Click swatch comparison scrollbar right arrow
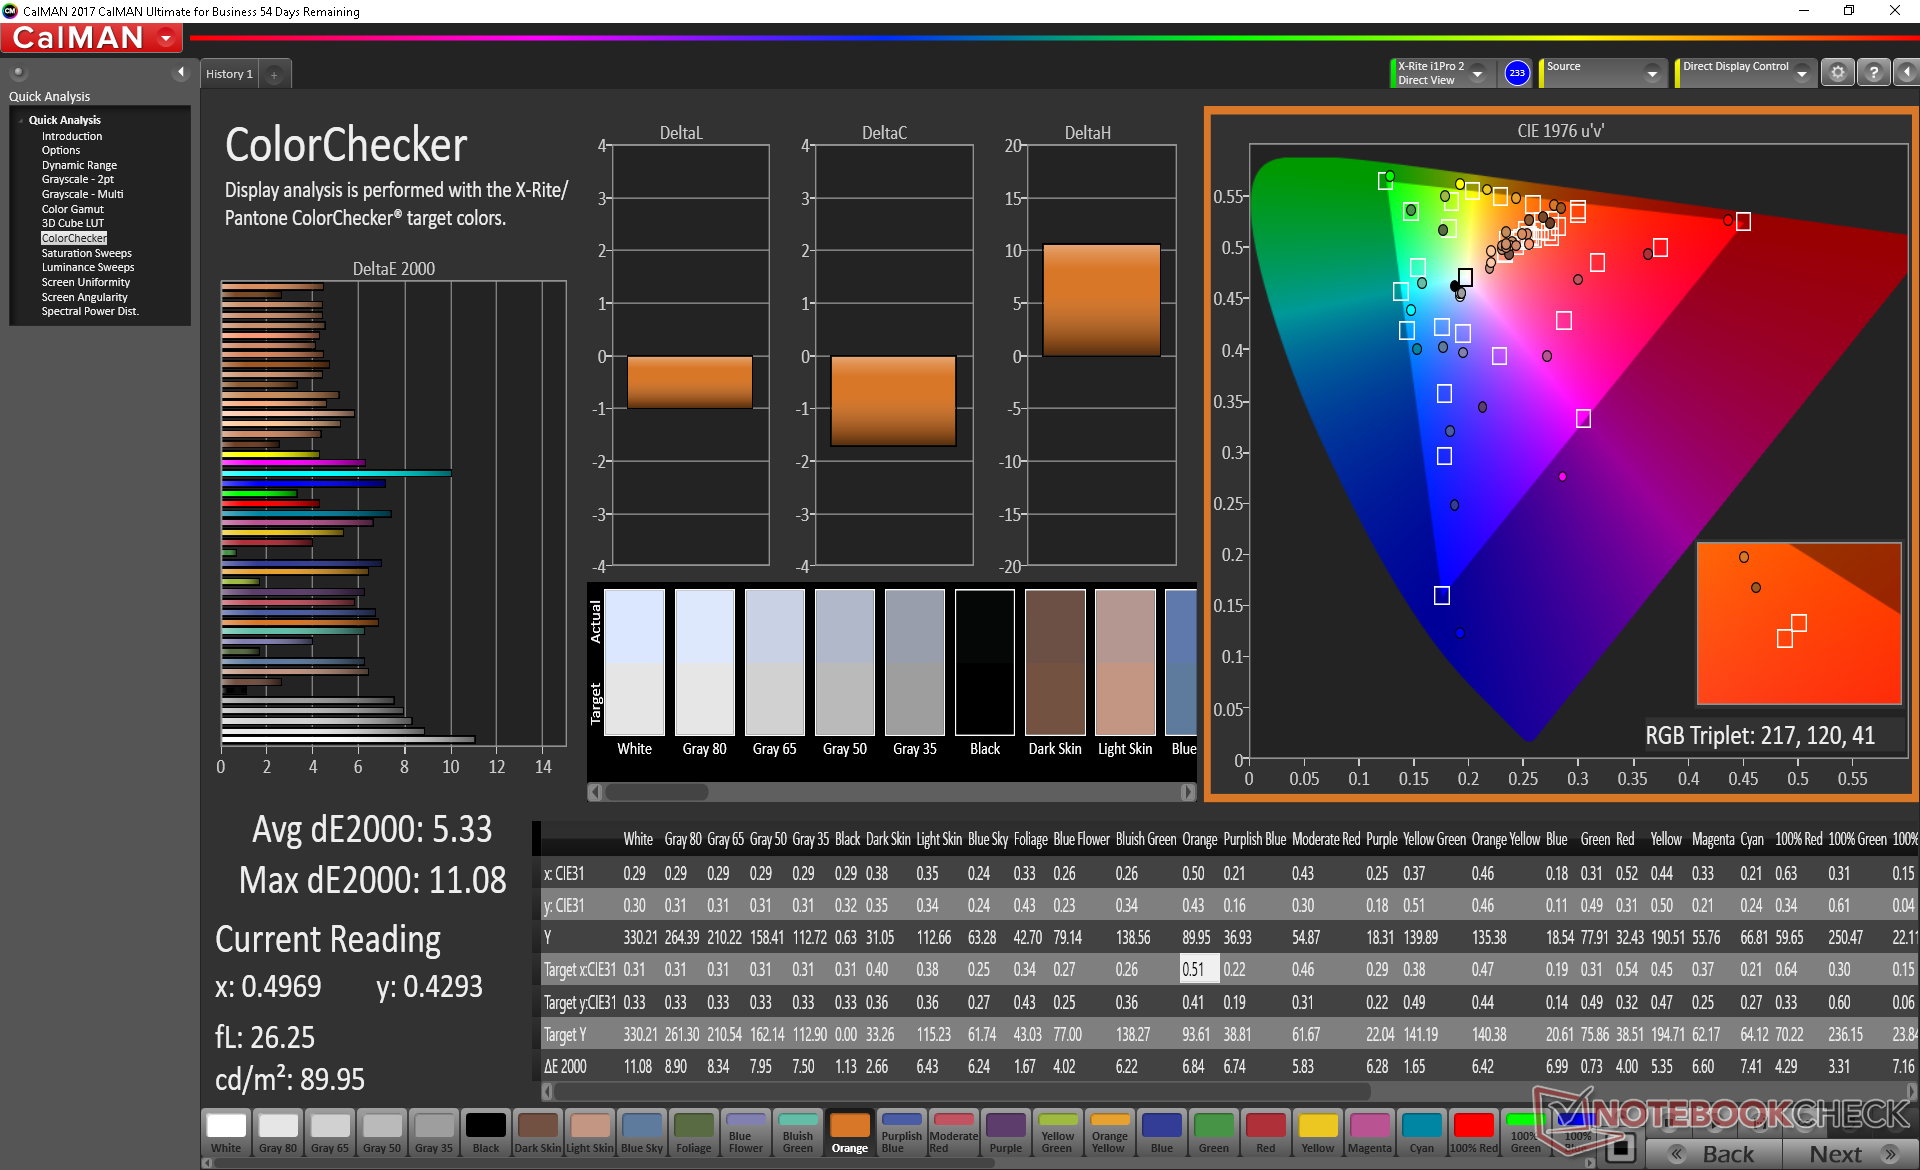 1188,792
